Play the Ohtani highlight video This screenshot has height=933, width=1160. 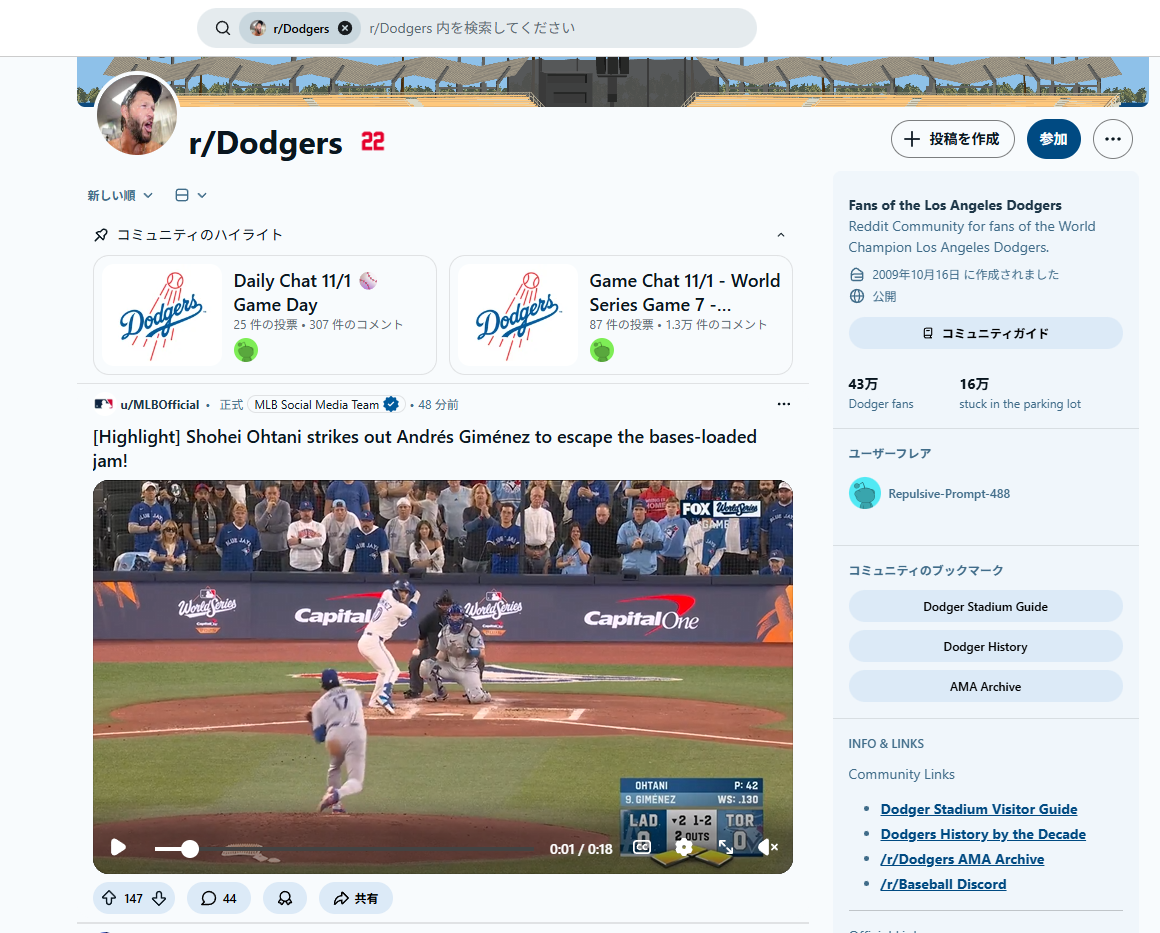118,848
